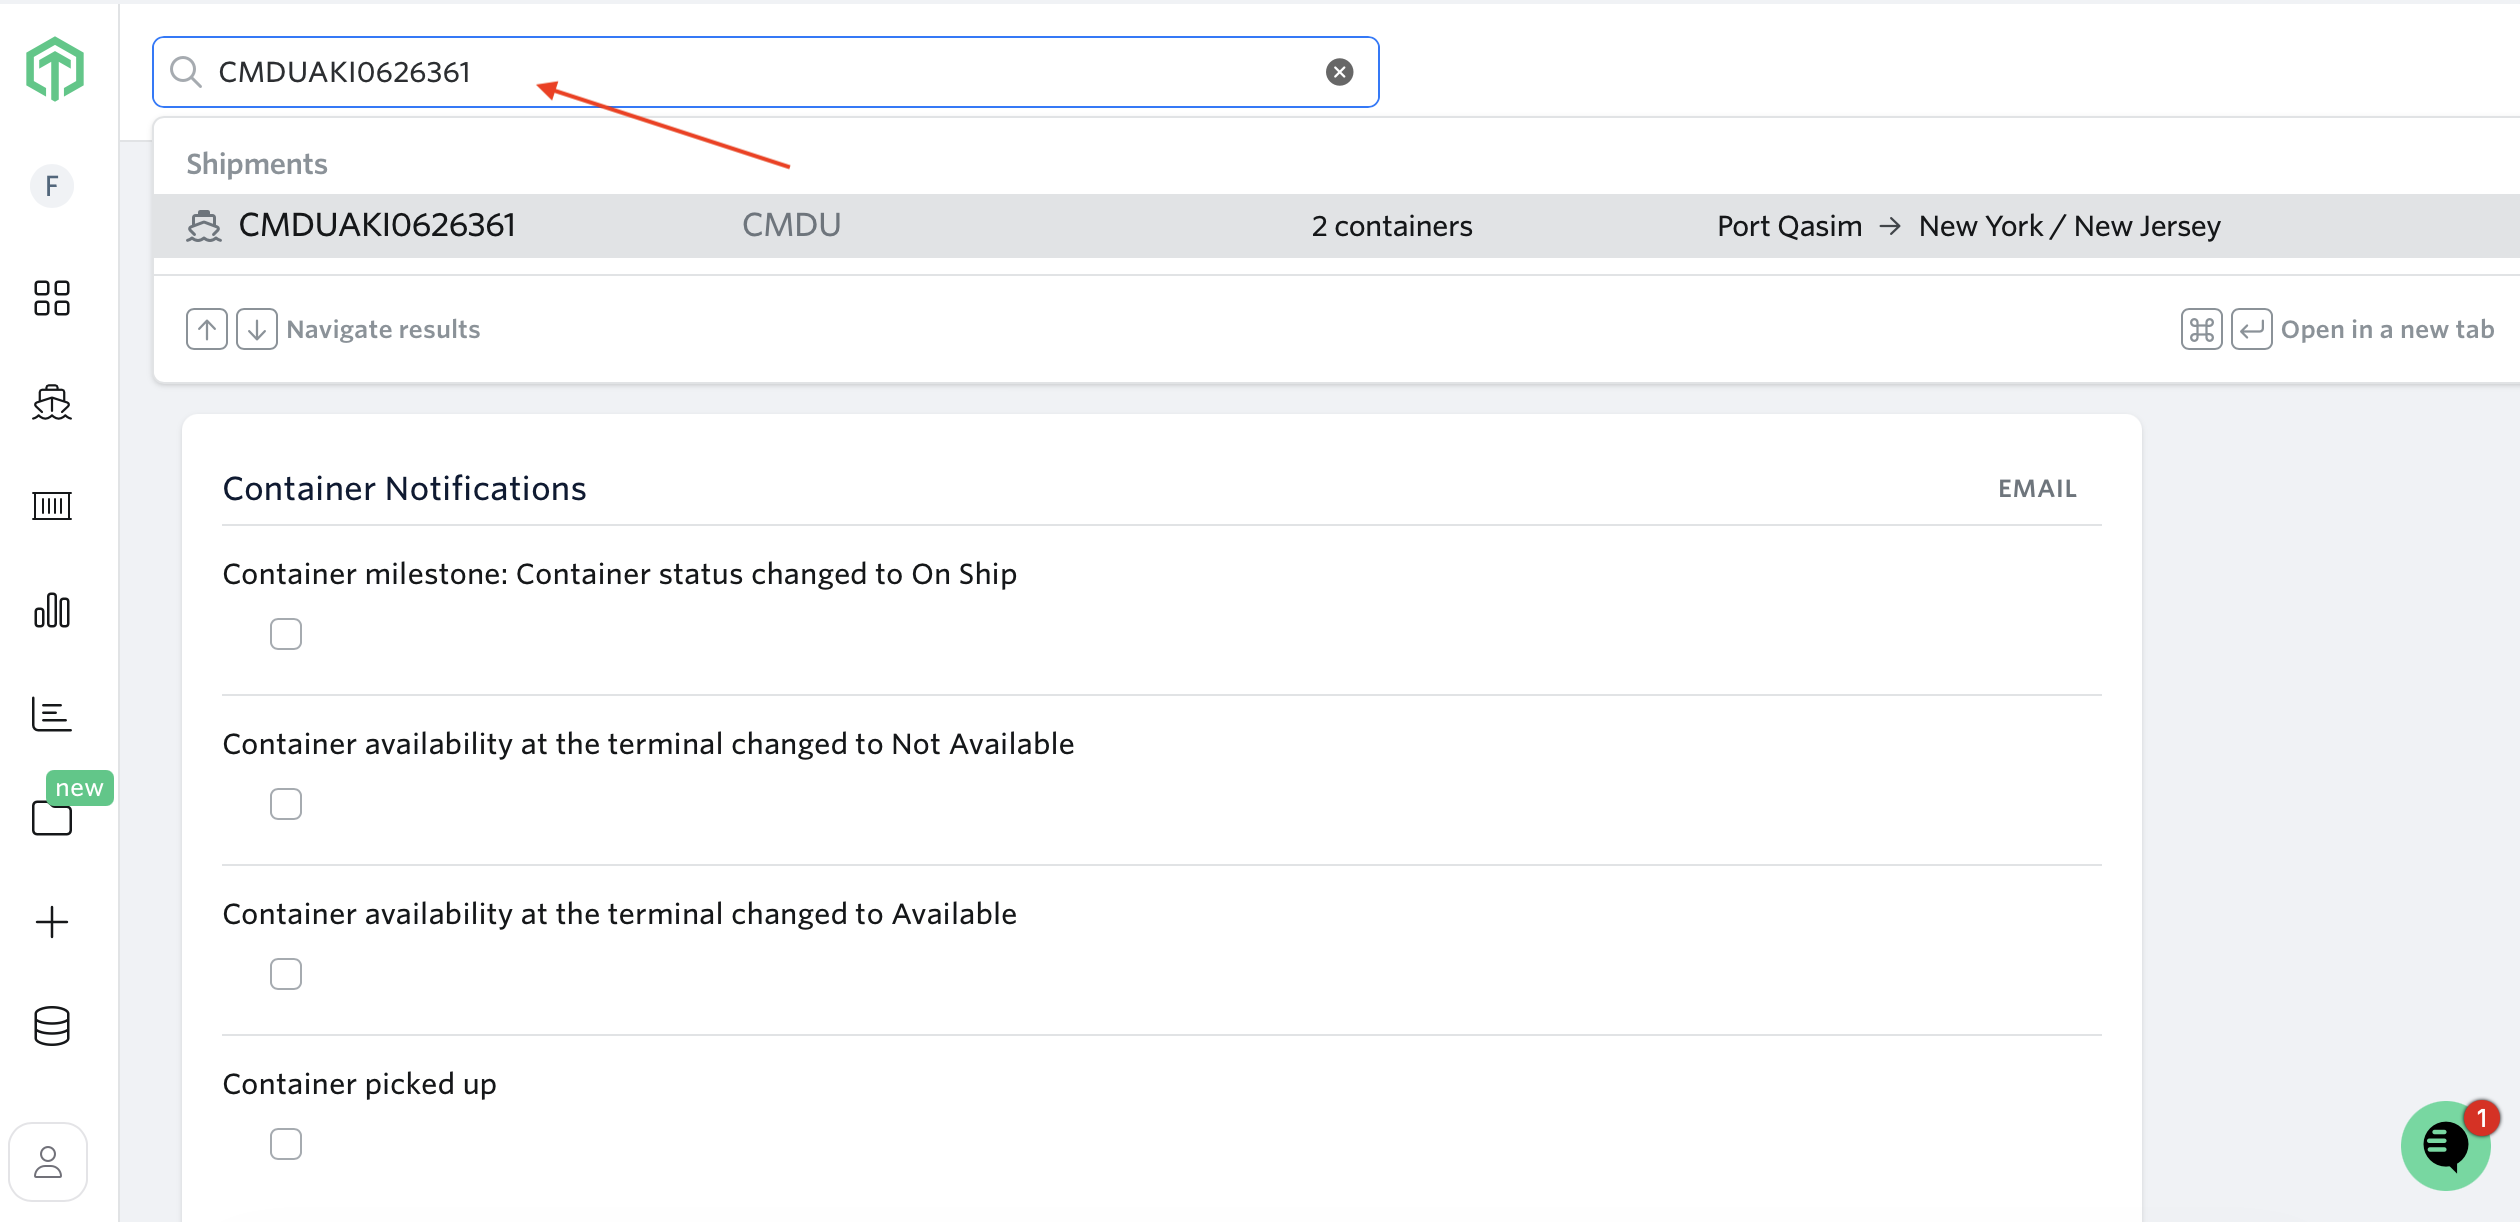Click the plus icon in sidebar

[x=52, y=922]
